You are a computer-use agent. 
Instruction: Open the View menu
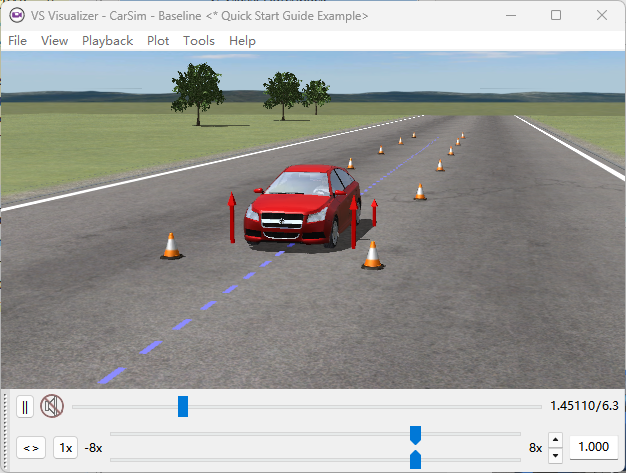coord(55,41)
